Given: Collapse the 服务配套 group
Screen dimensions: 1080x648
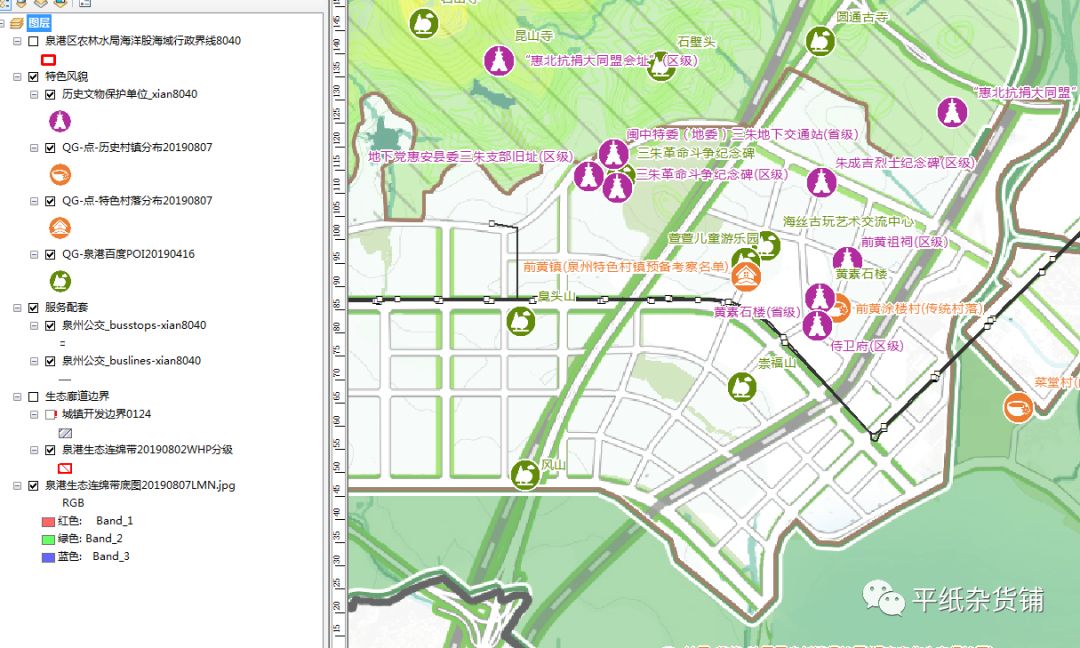Looking at the screenshot, I should [x=17, y=308].
